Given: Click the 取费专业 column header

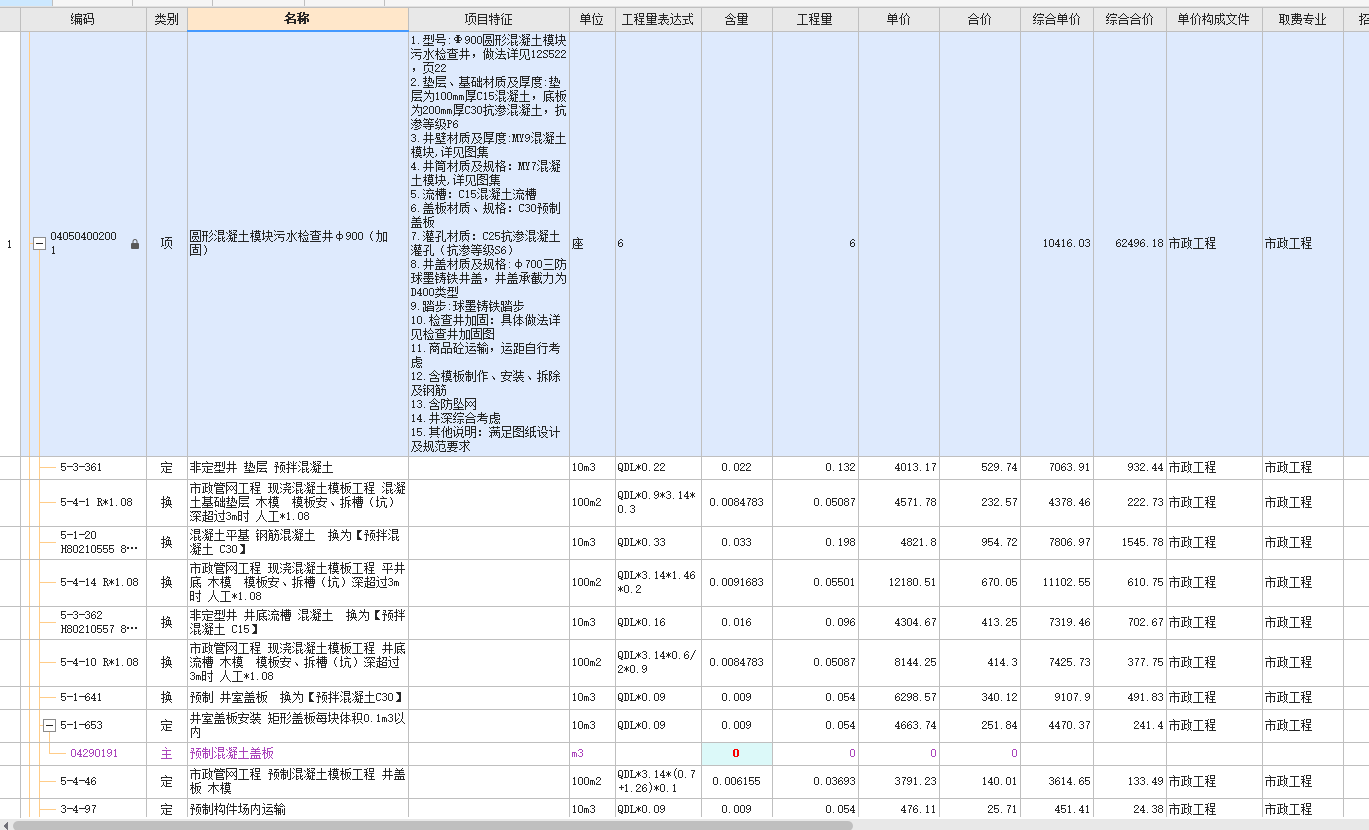Looking at the screenshot, I should (1303, 20).
